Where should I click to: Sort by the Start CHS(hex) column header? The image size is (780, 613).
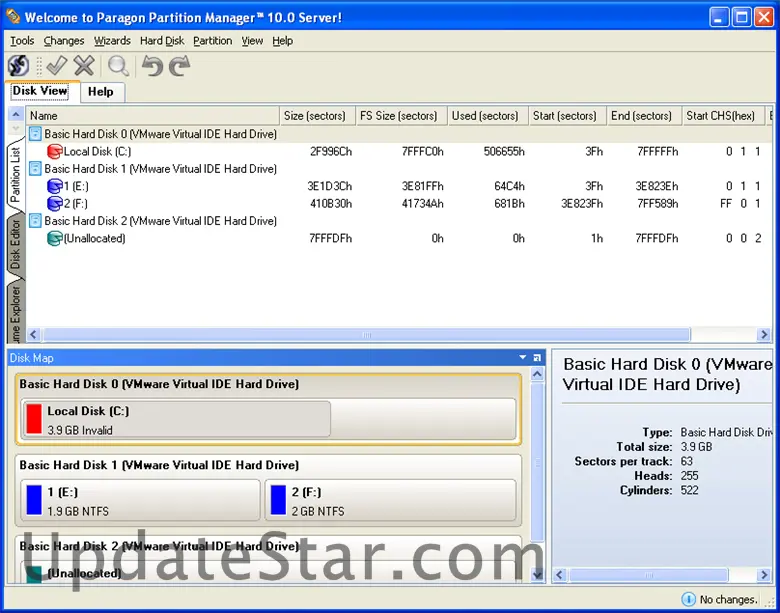[724, 115]
